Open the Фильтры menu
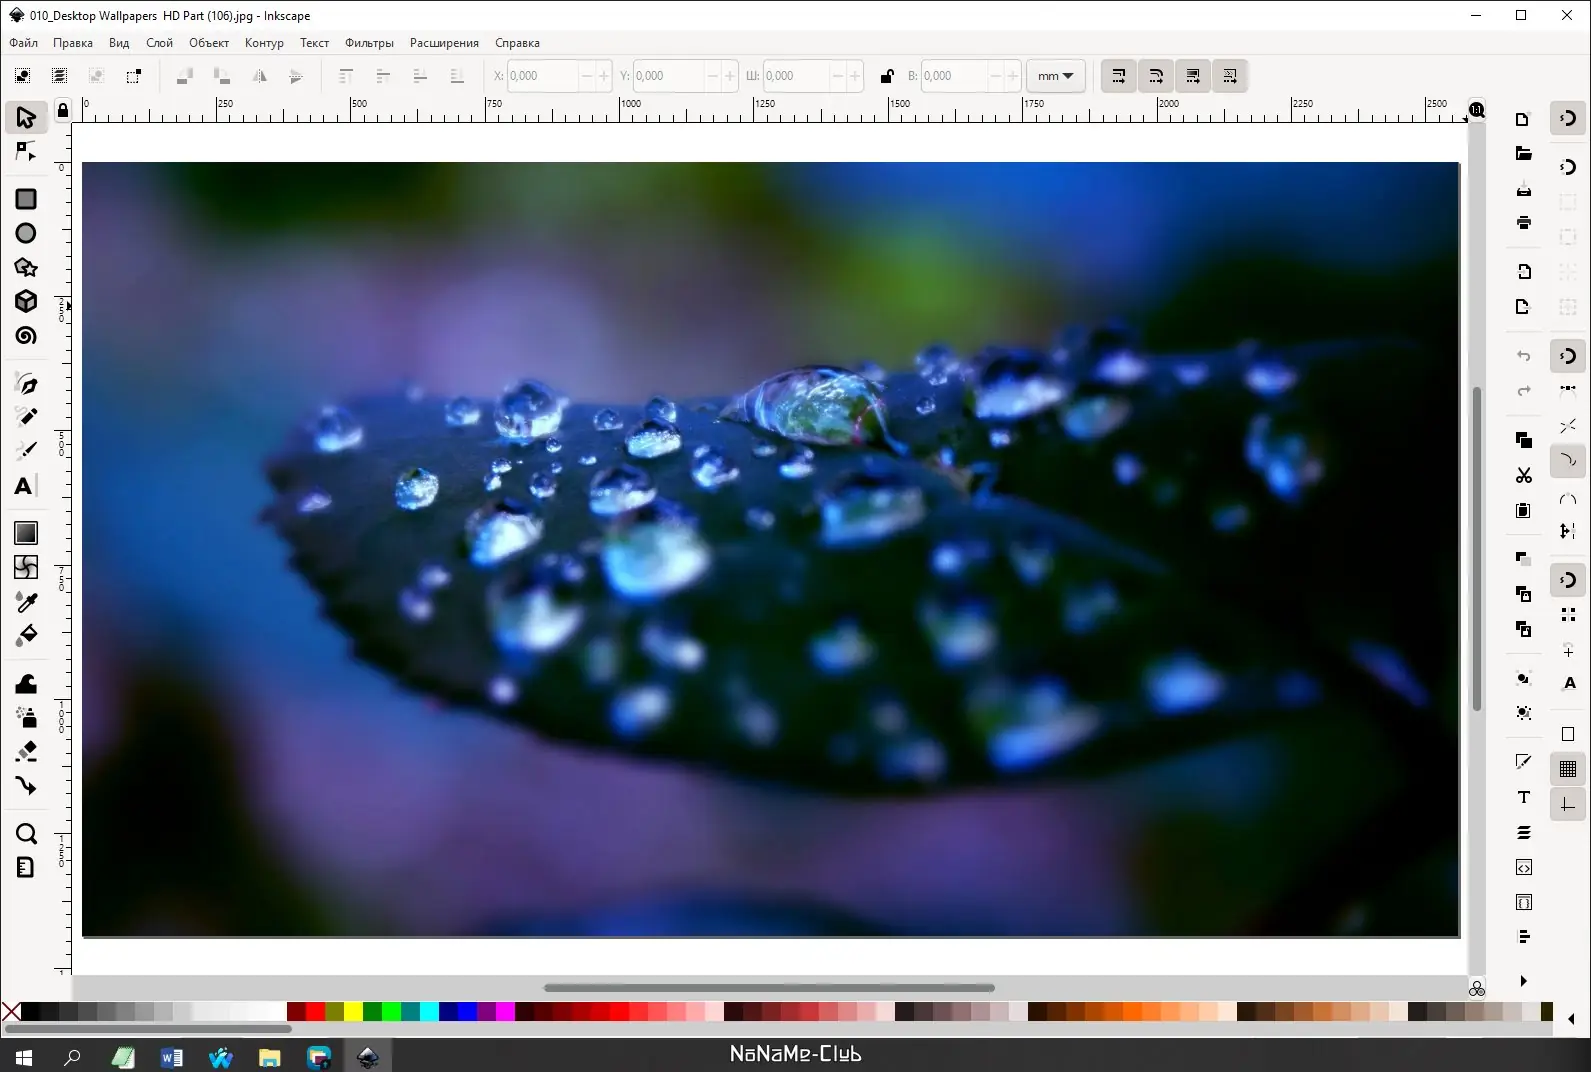The height and width of the screenshot is (1072, 1591). point(369,43)
